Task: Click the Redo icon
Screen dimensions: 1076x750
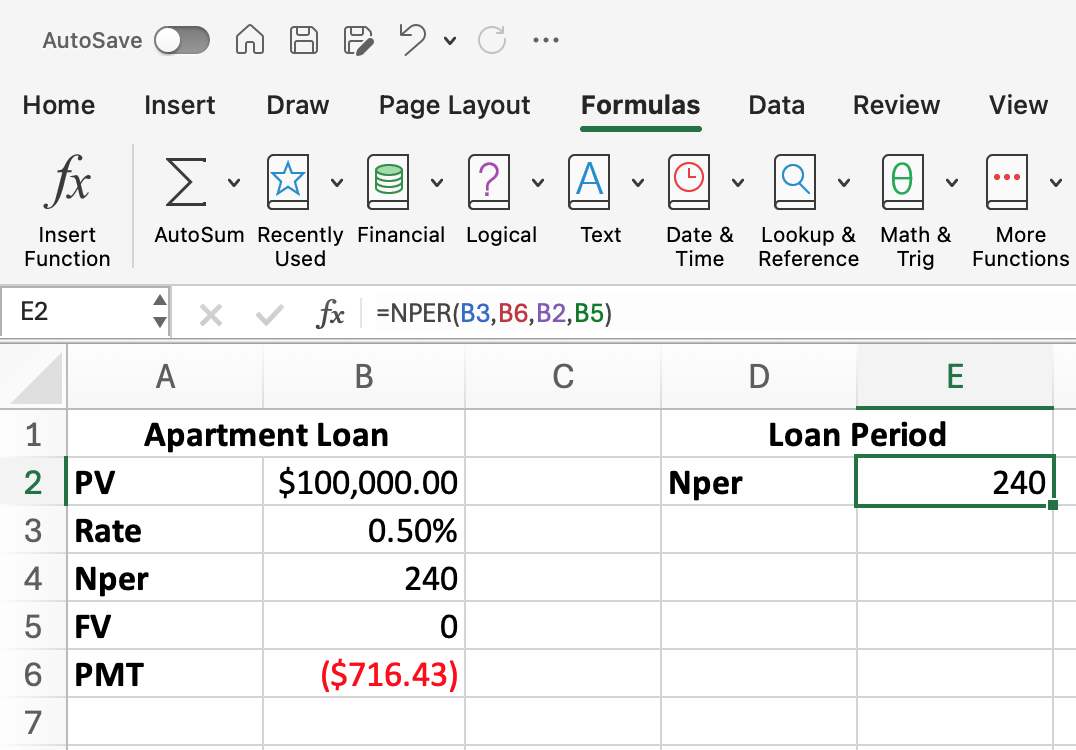Action: [x=492, y=40]
